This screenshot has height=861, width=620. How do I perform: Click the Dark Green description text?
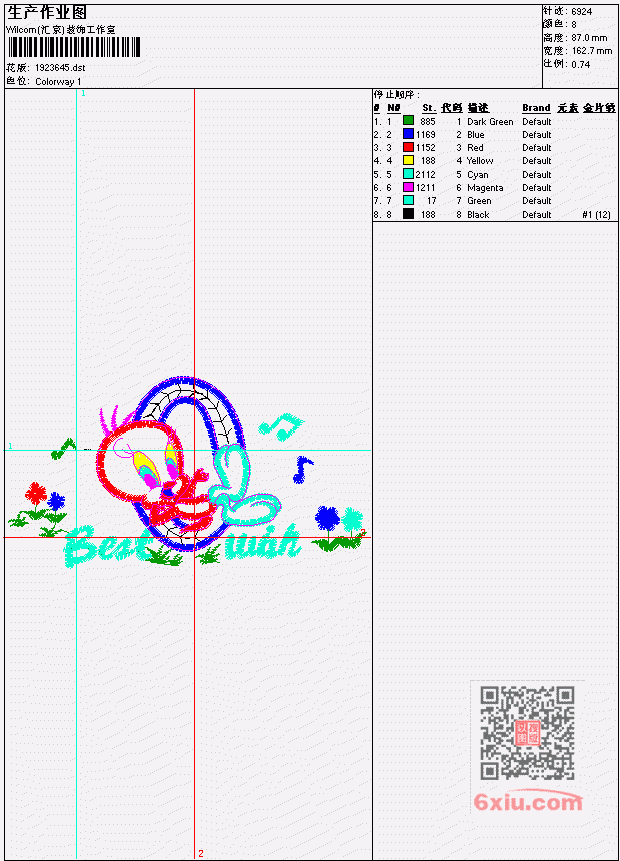(x=490, y=121)
